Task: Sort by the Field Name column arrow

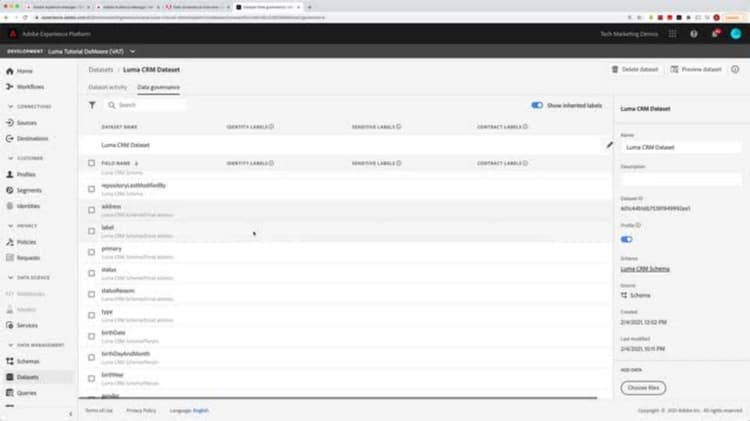Action: pos(136,164)
